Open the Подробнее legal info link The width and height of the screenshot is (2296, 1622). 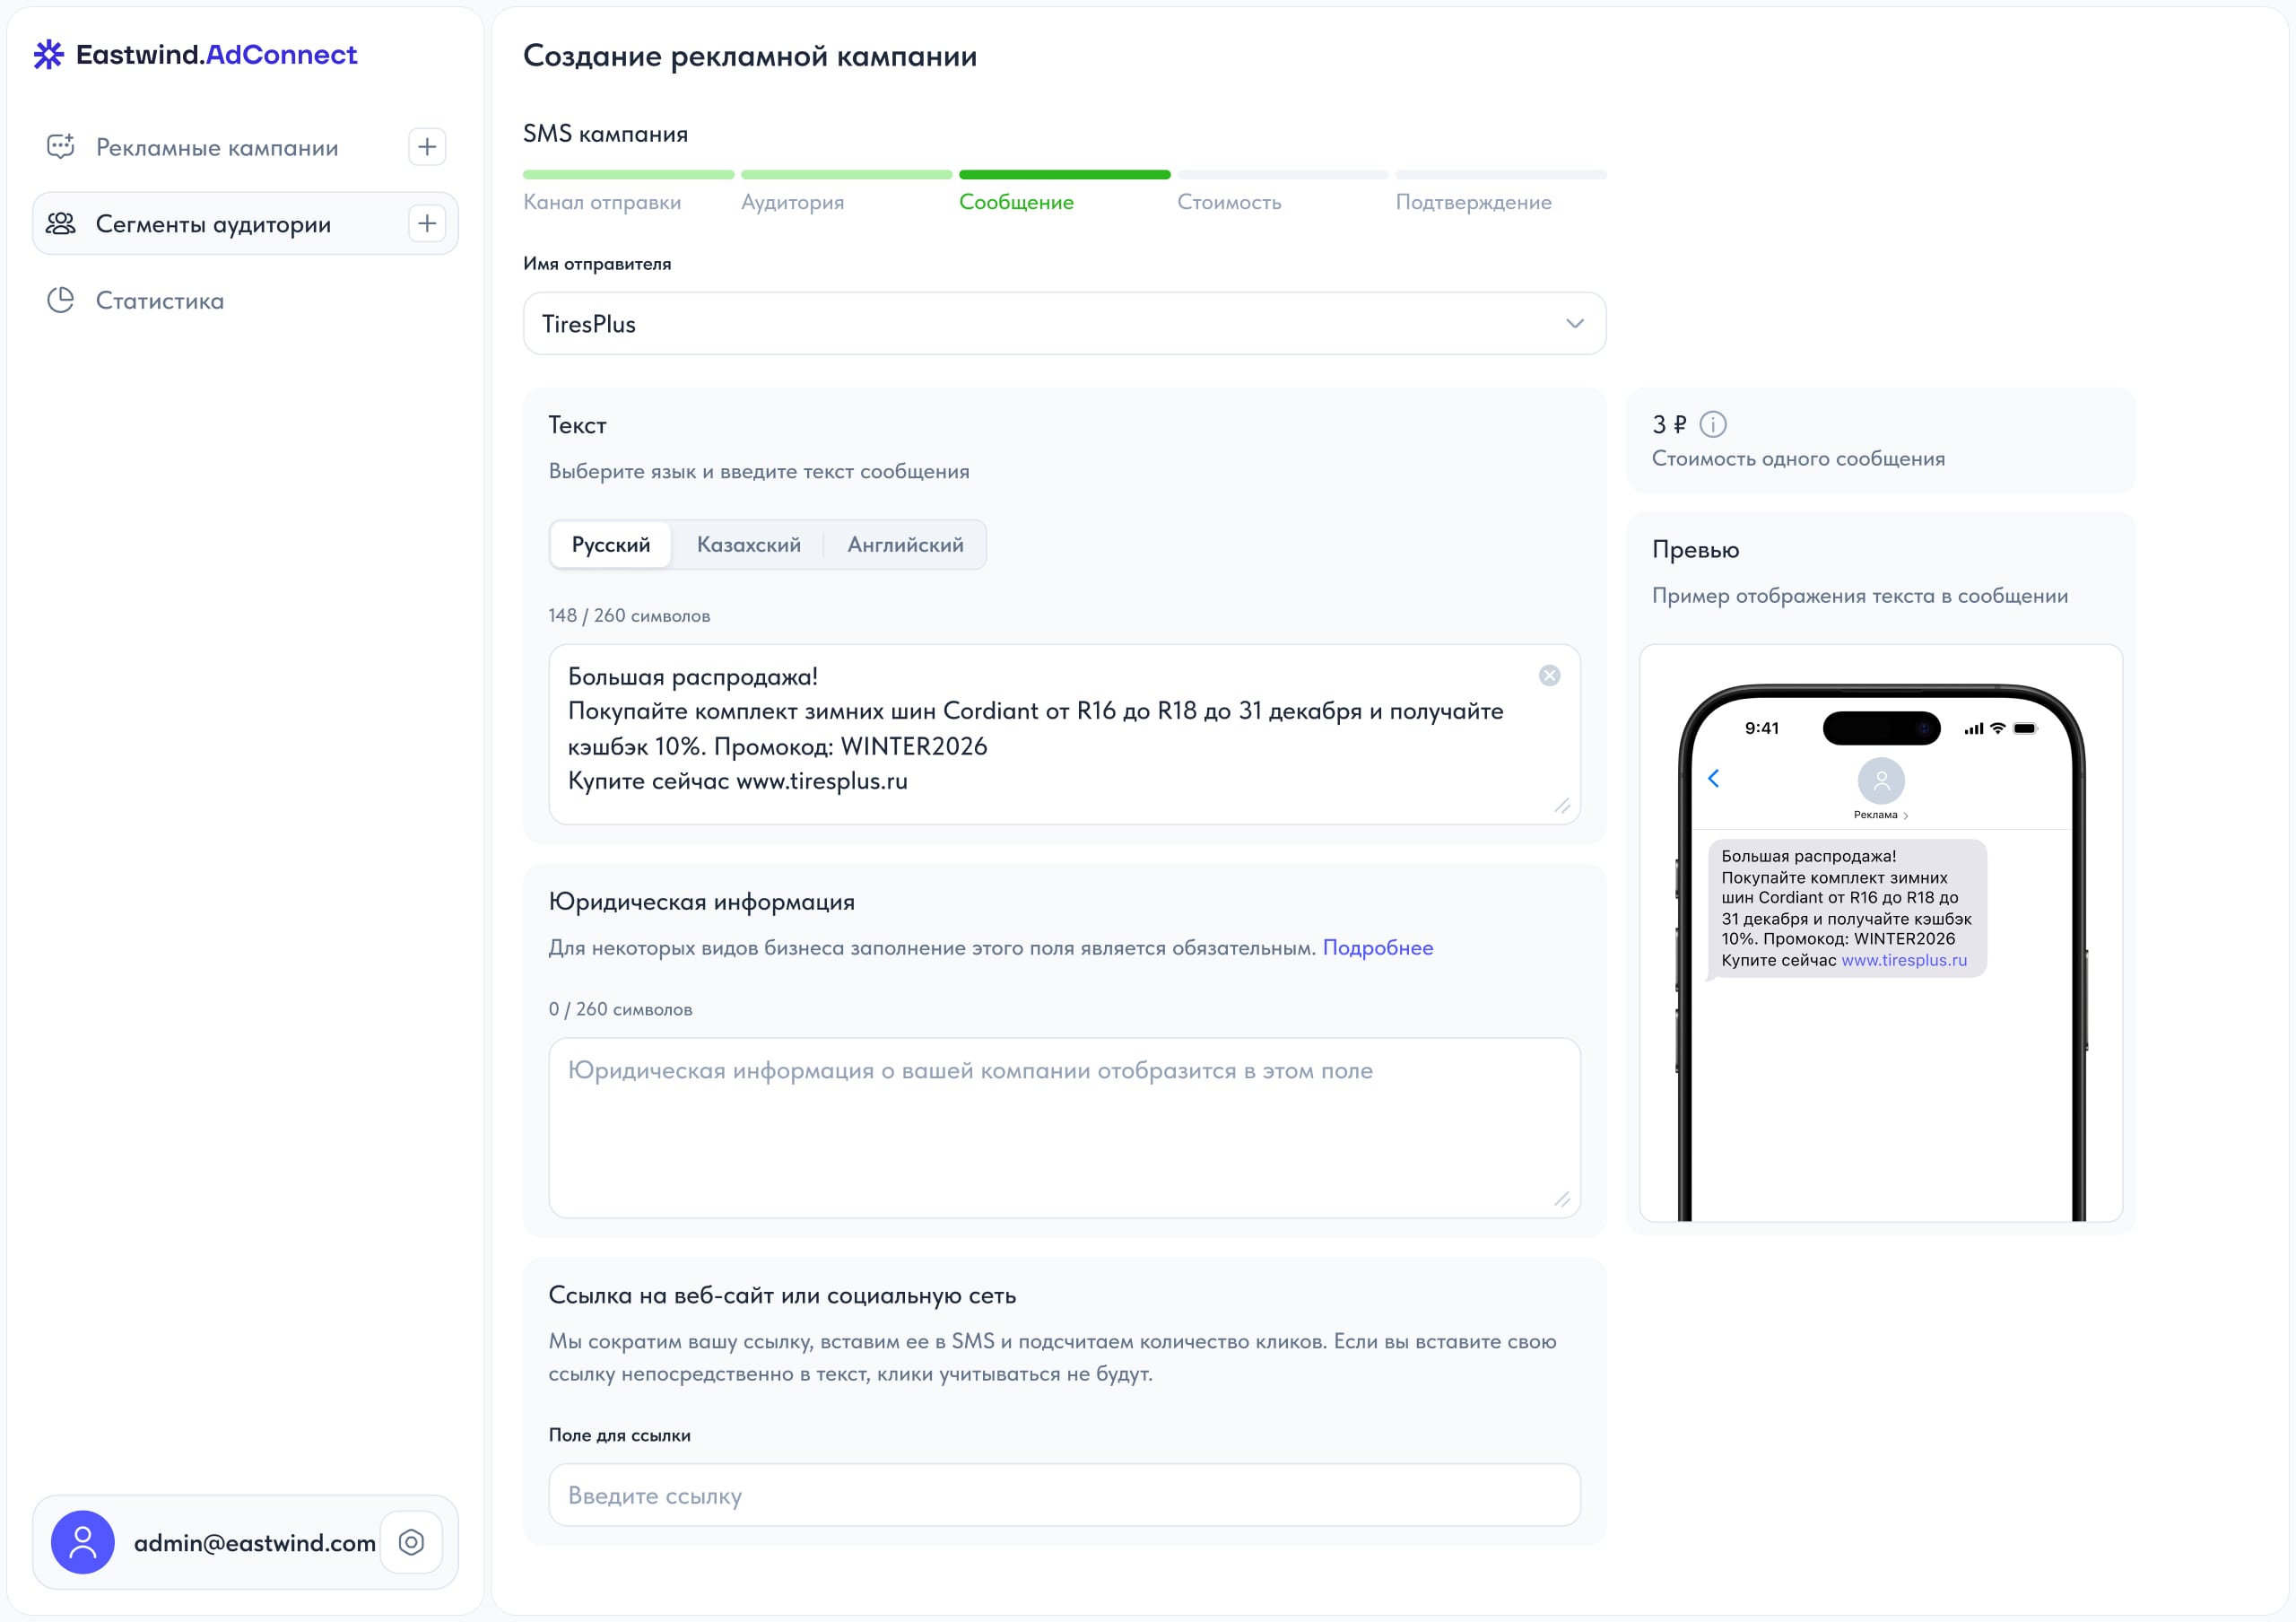pyautogui.click(x=1377, y=948)
